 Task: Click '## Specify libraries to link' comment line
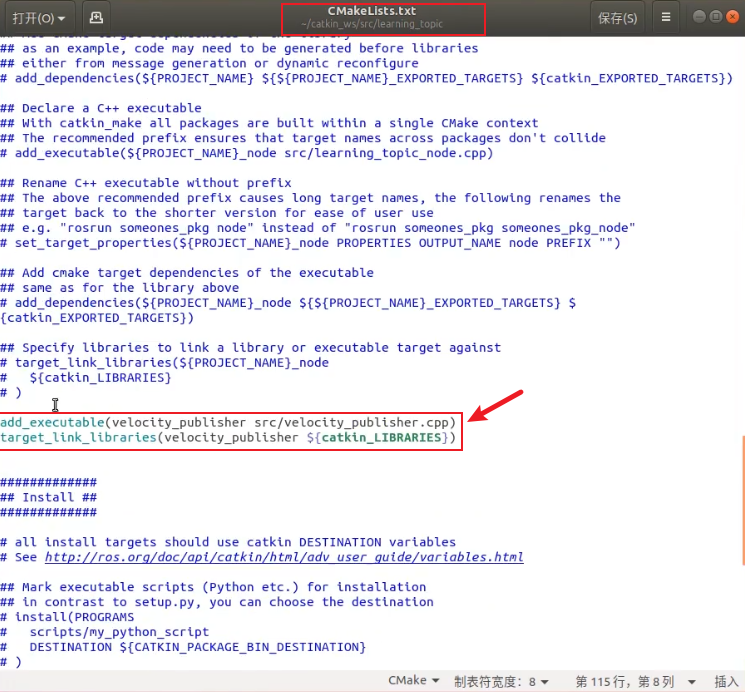pos(250,347)
